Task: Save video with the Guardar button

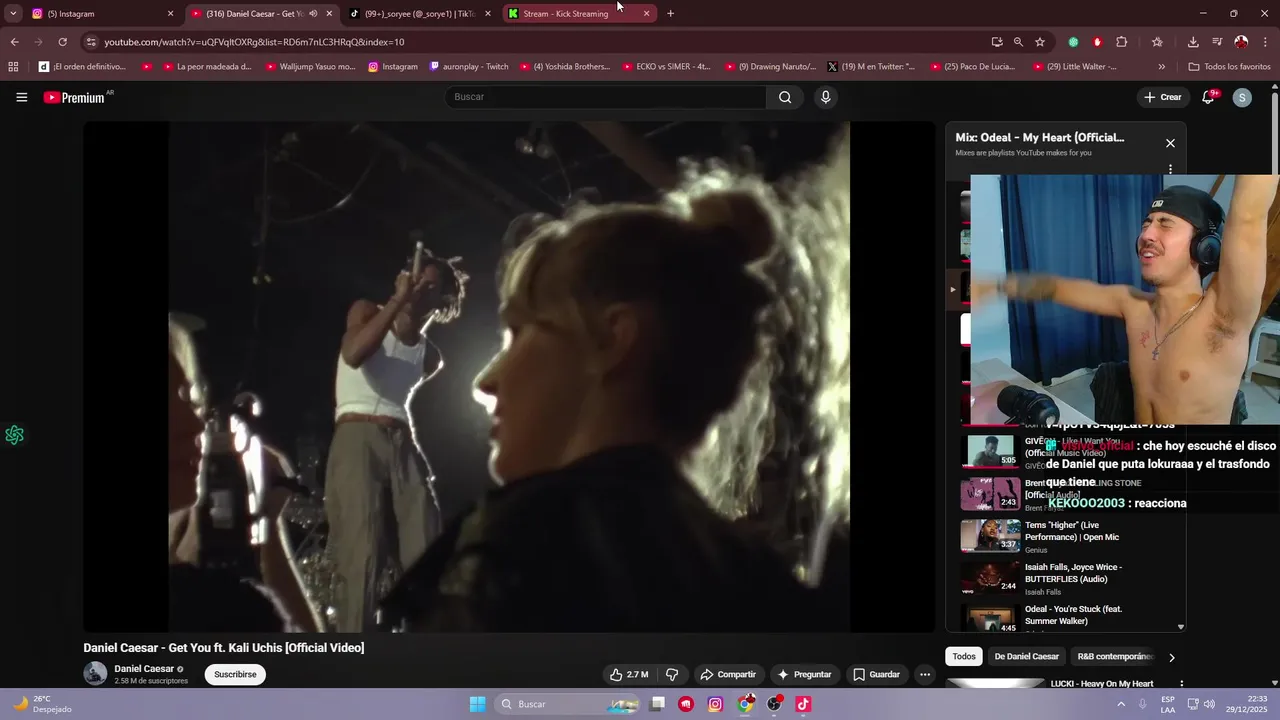Action: (876, 674)
